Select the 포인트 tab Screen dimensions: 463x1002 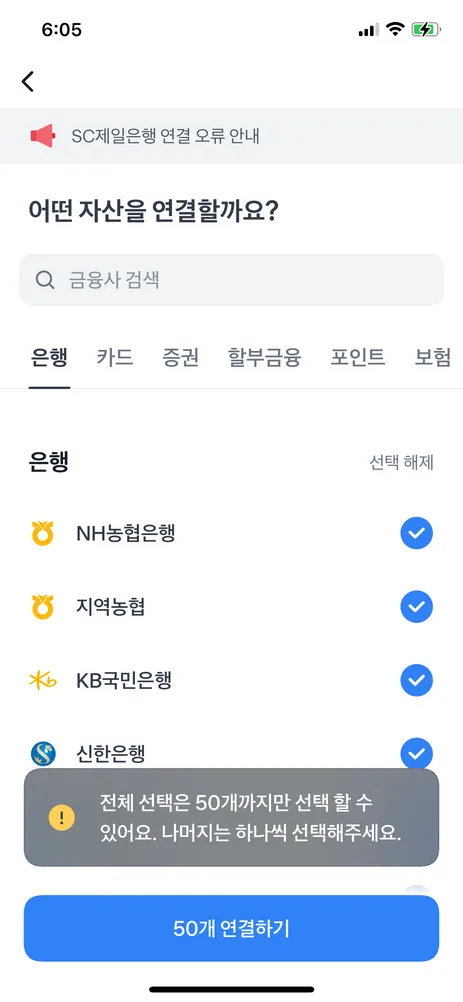358,357
